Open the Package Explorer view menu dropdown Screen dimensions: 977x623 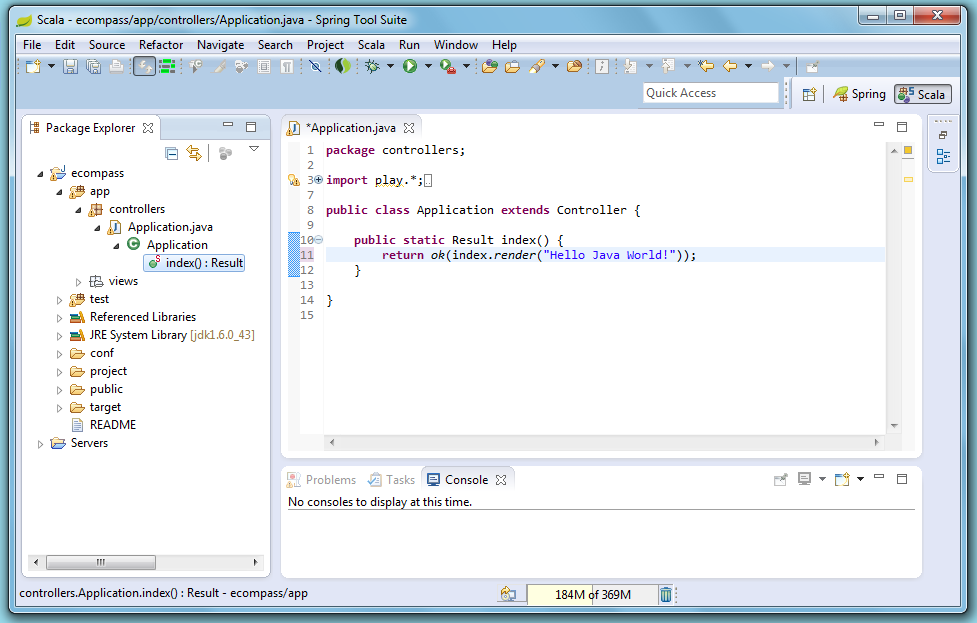point(253,148)
